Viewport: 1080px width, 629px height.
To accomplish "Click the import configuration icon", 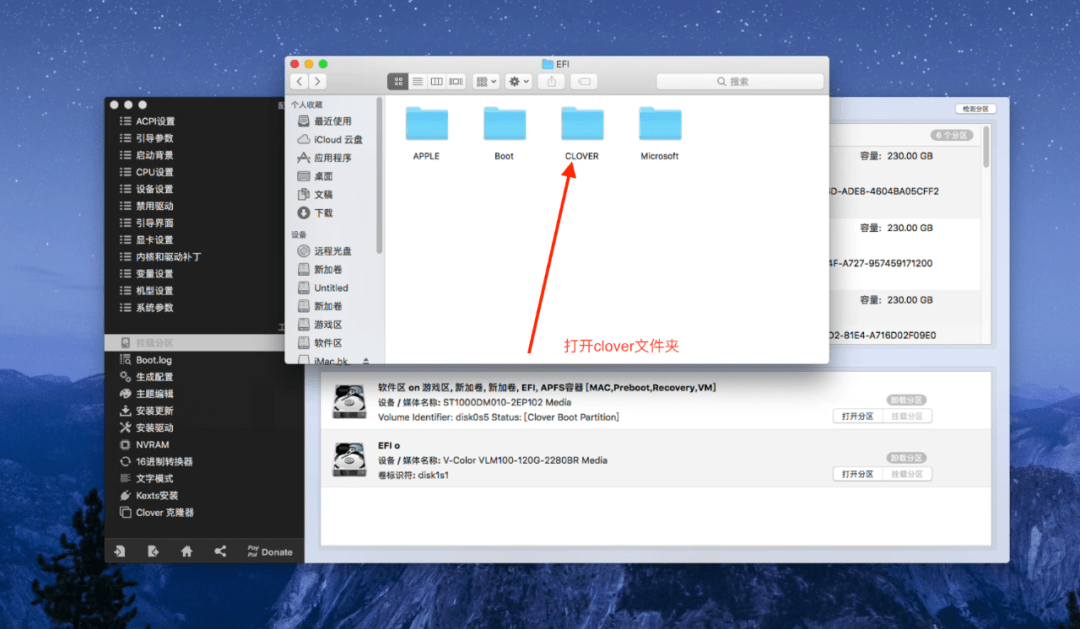I will click(120, 551).
